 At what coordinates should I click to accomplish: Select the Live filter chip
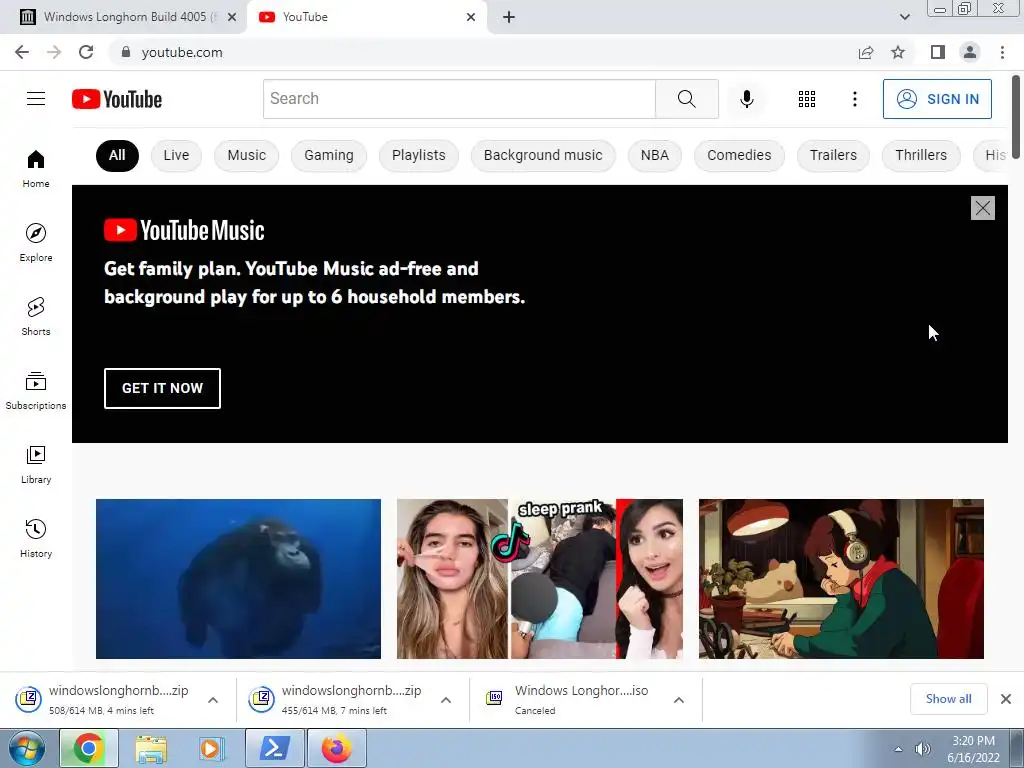pos(176,155)
